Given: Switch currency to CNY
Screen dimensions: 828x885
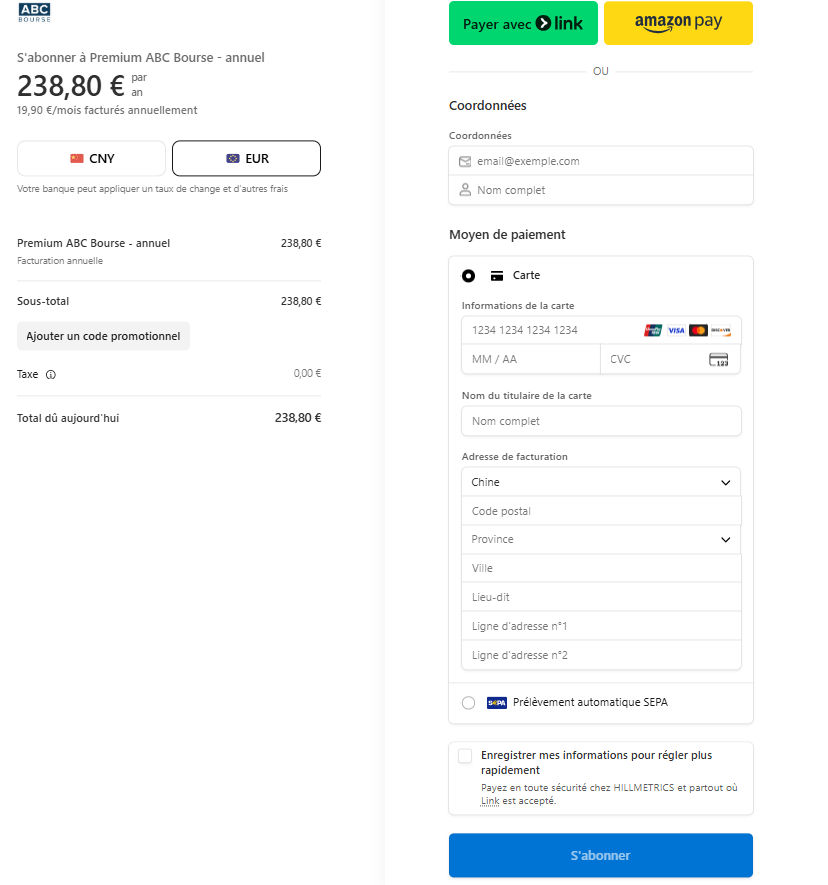Looking at the screenshot, I should tap(91, 159).
